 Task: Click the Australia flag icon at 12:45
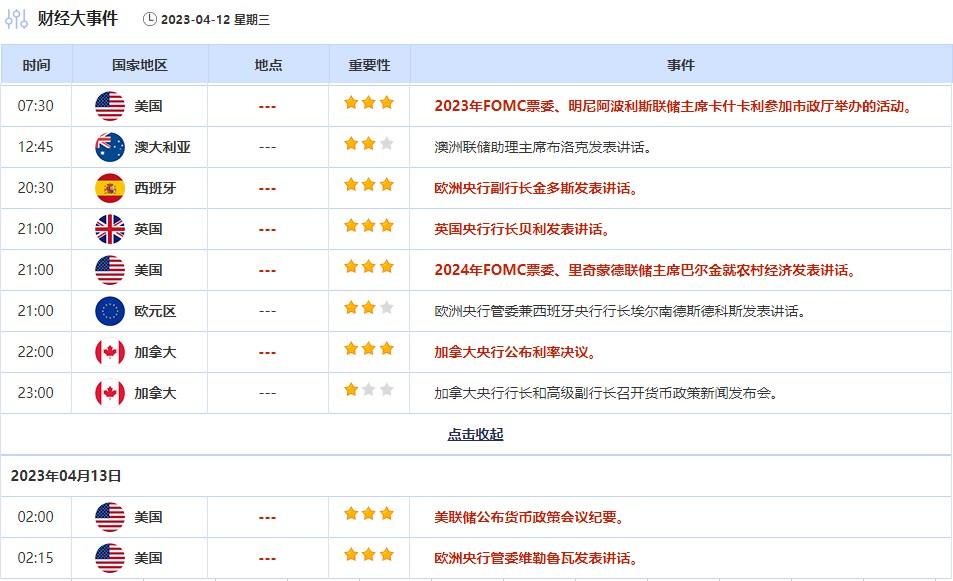[110, 147]
